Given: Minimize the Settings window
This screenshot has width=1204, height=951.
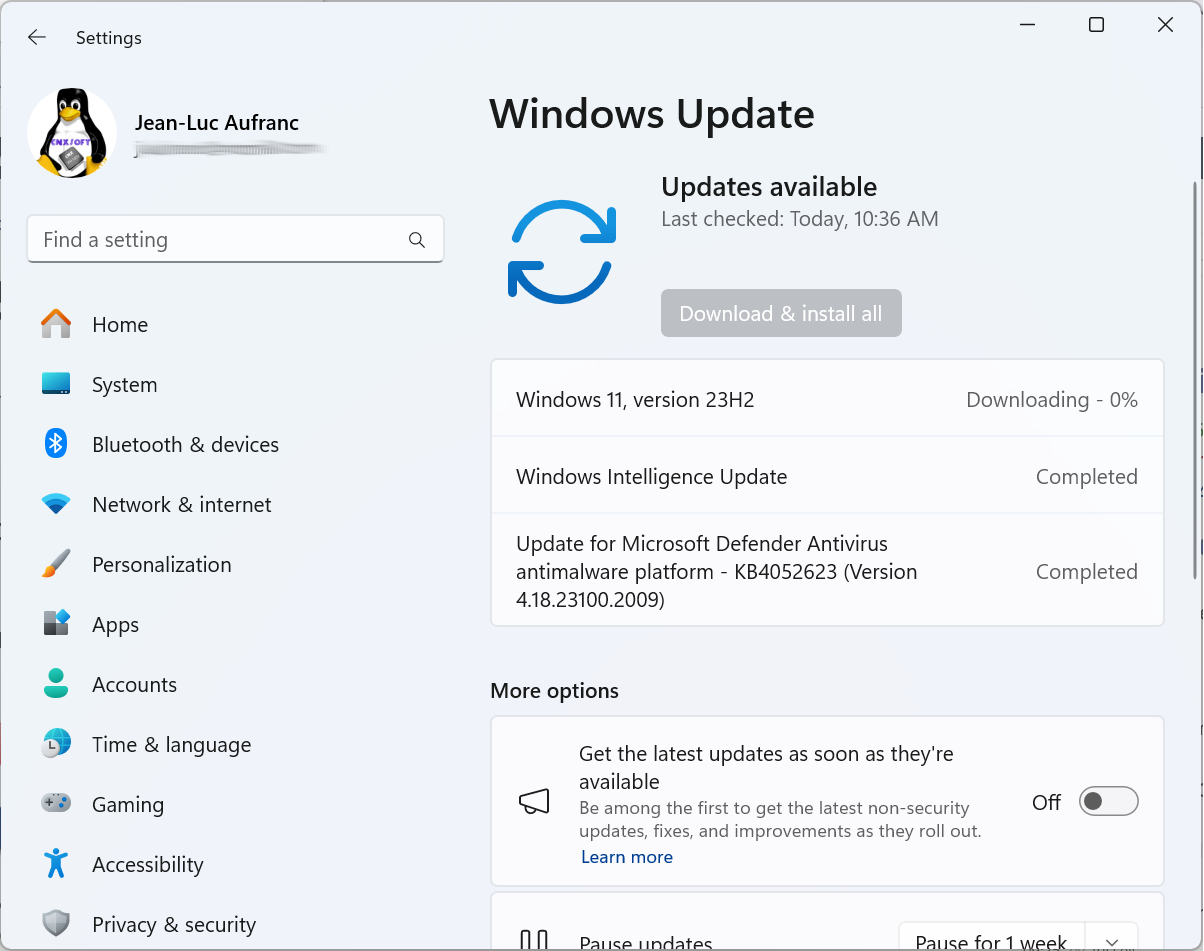Looking at the screenshot, I should [x=1027, y=25].
